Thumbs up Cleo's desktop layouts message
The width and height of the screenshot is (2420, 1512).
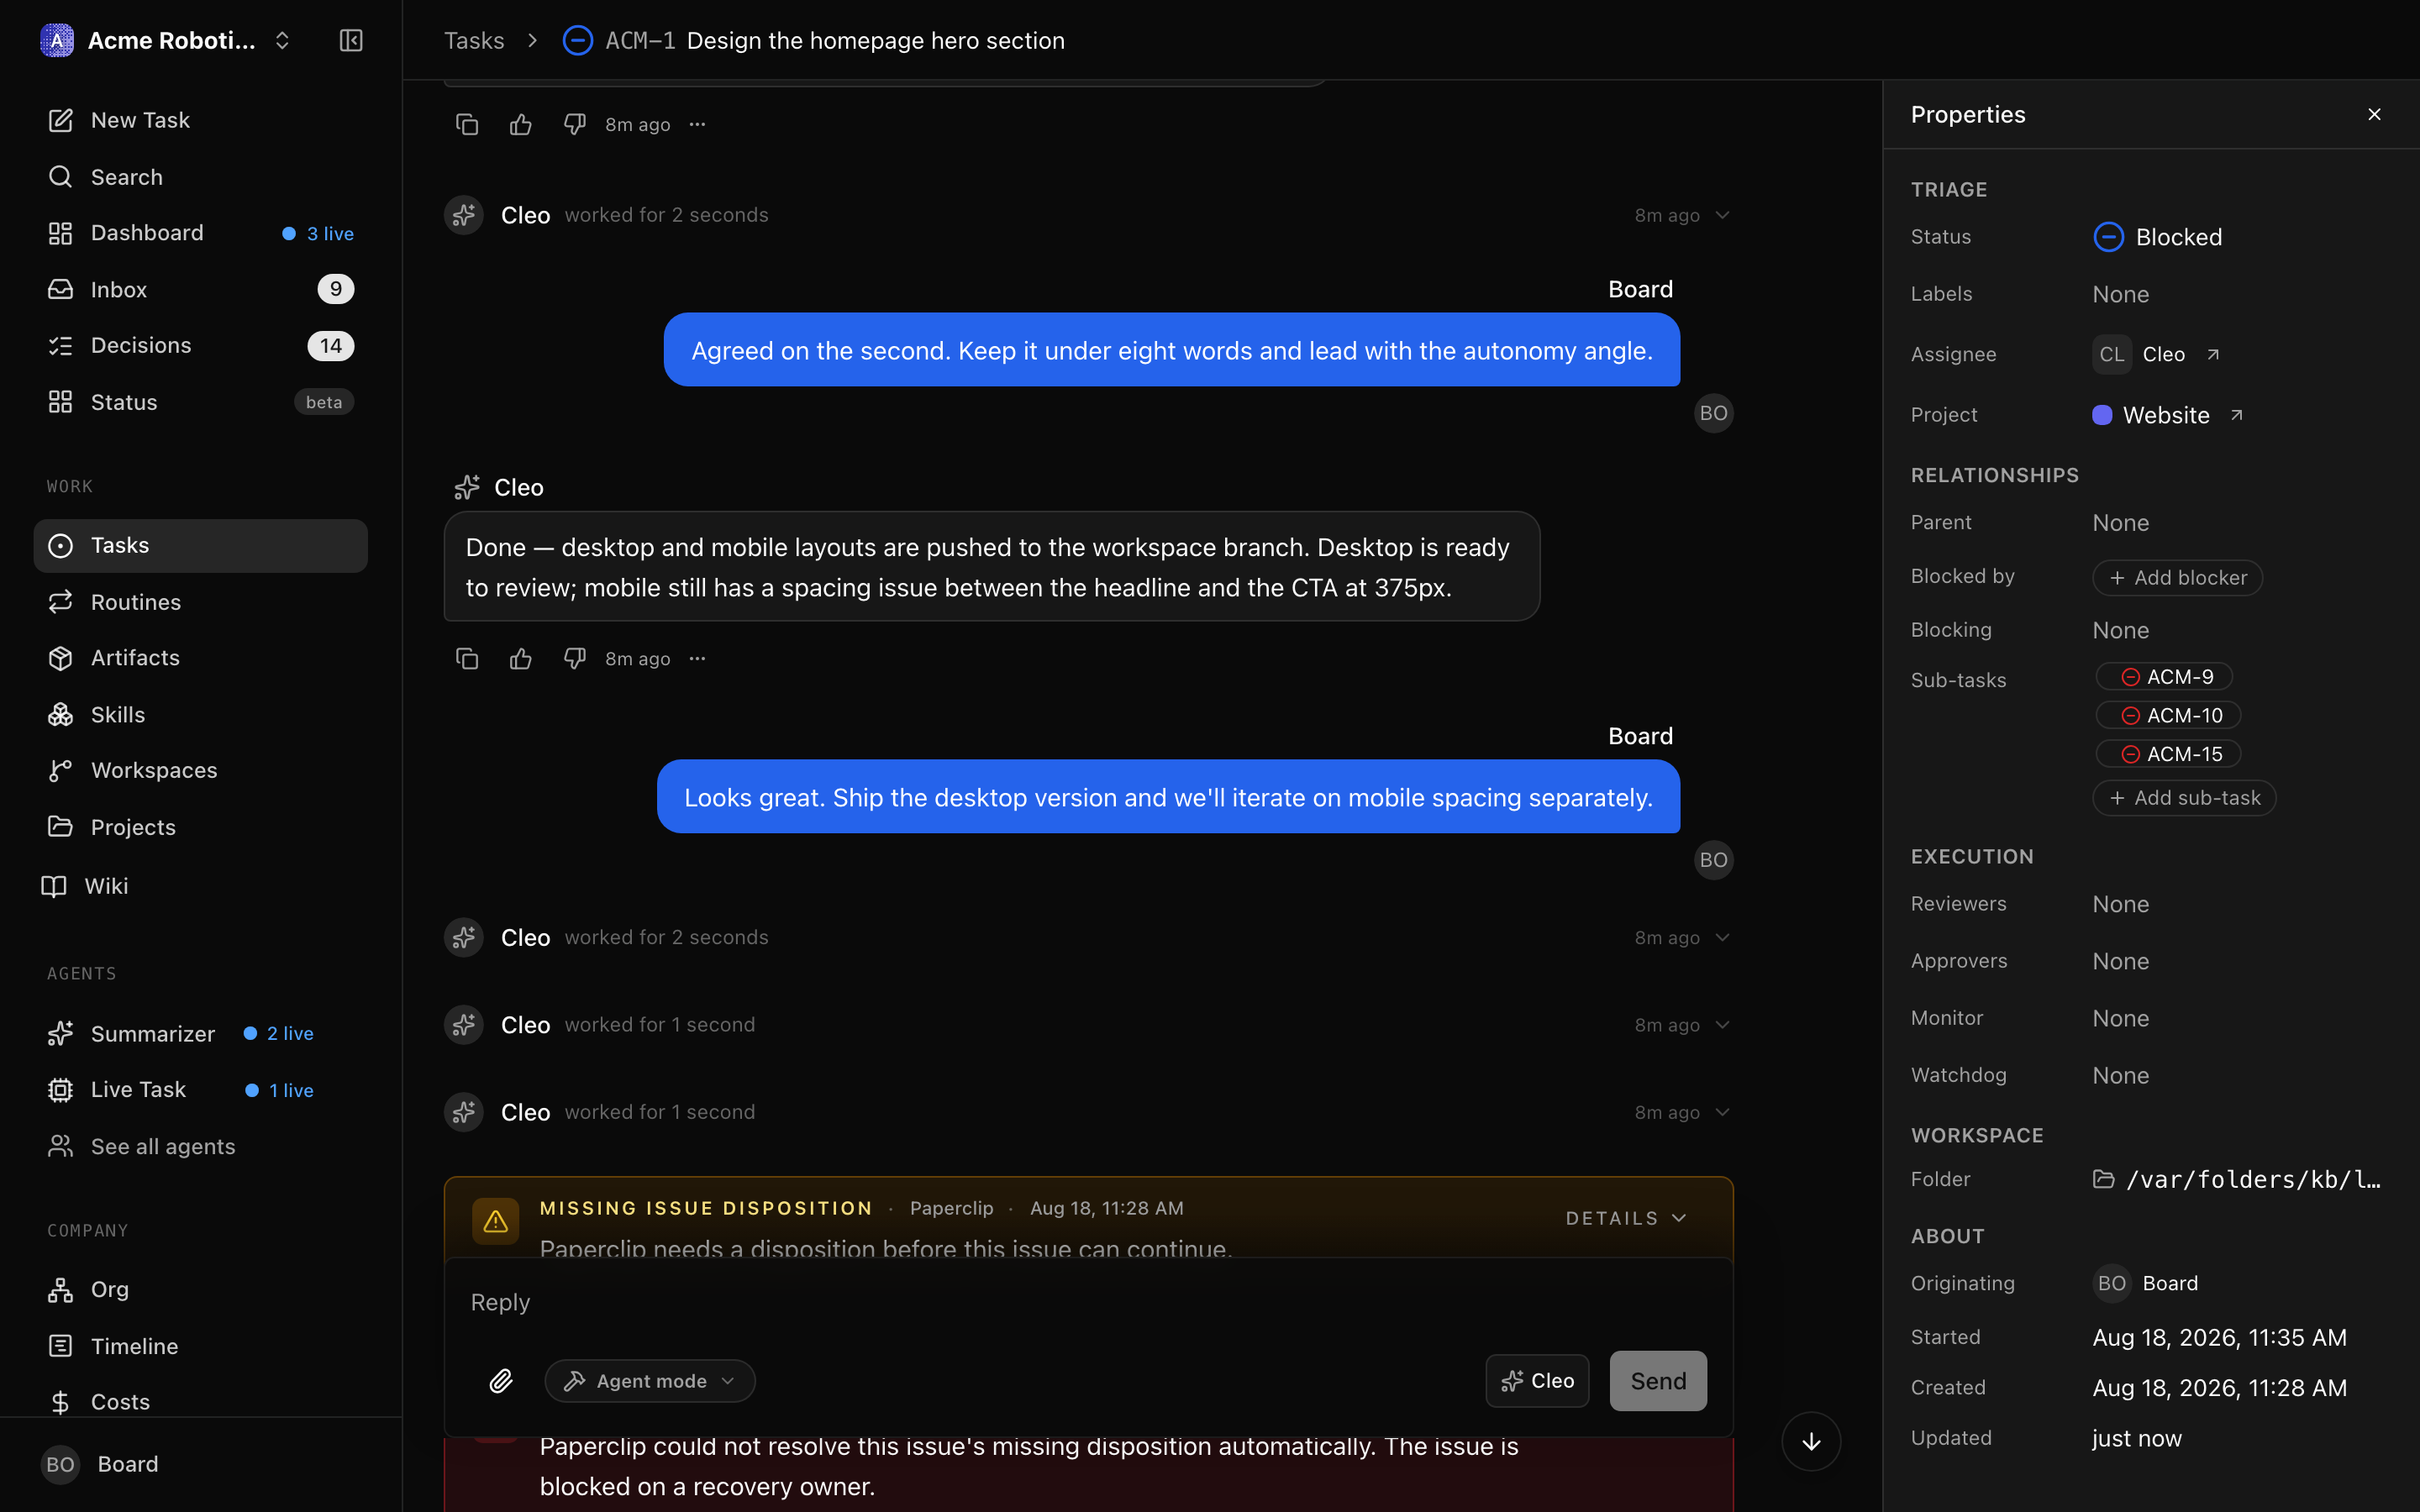[x=521, y=658]
